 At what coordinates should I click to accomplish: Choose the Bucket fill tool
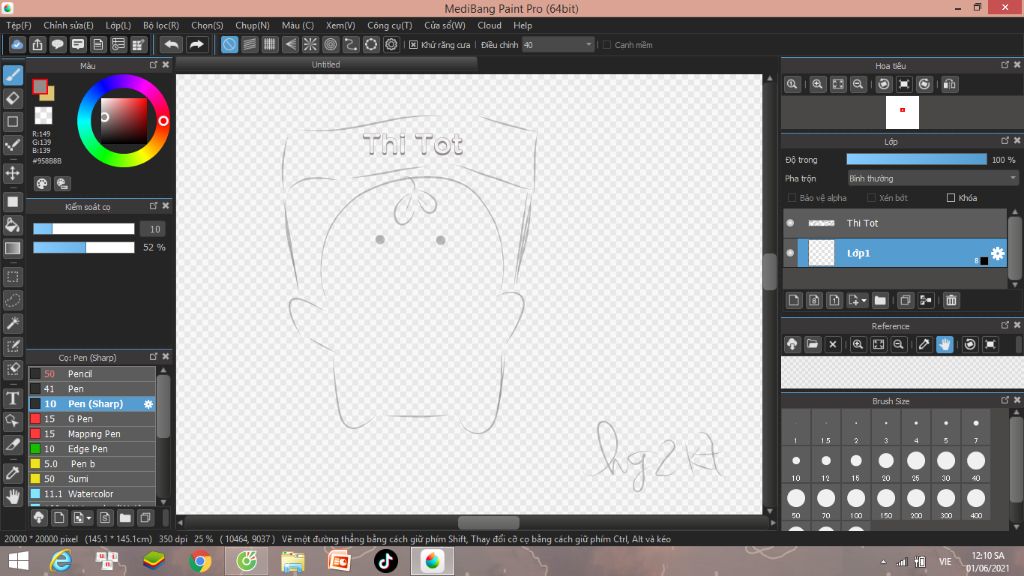tap(13, 225)
